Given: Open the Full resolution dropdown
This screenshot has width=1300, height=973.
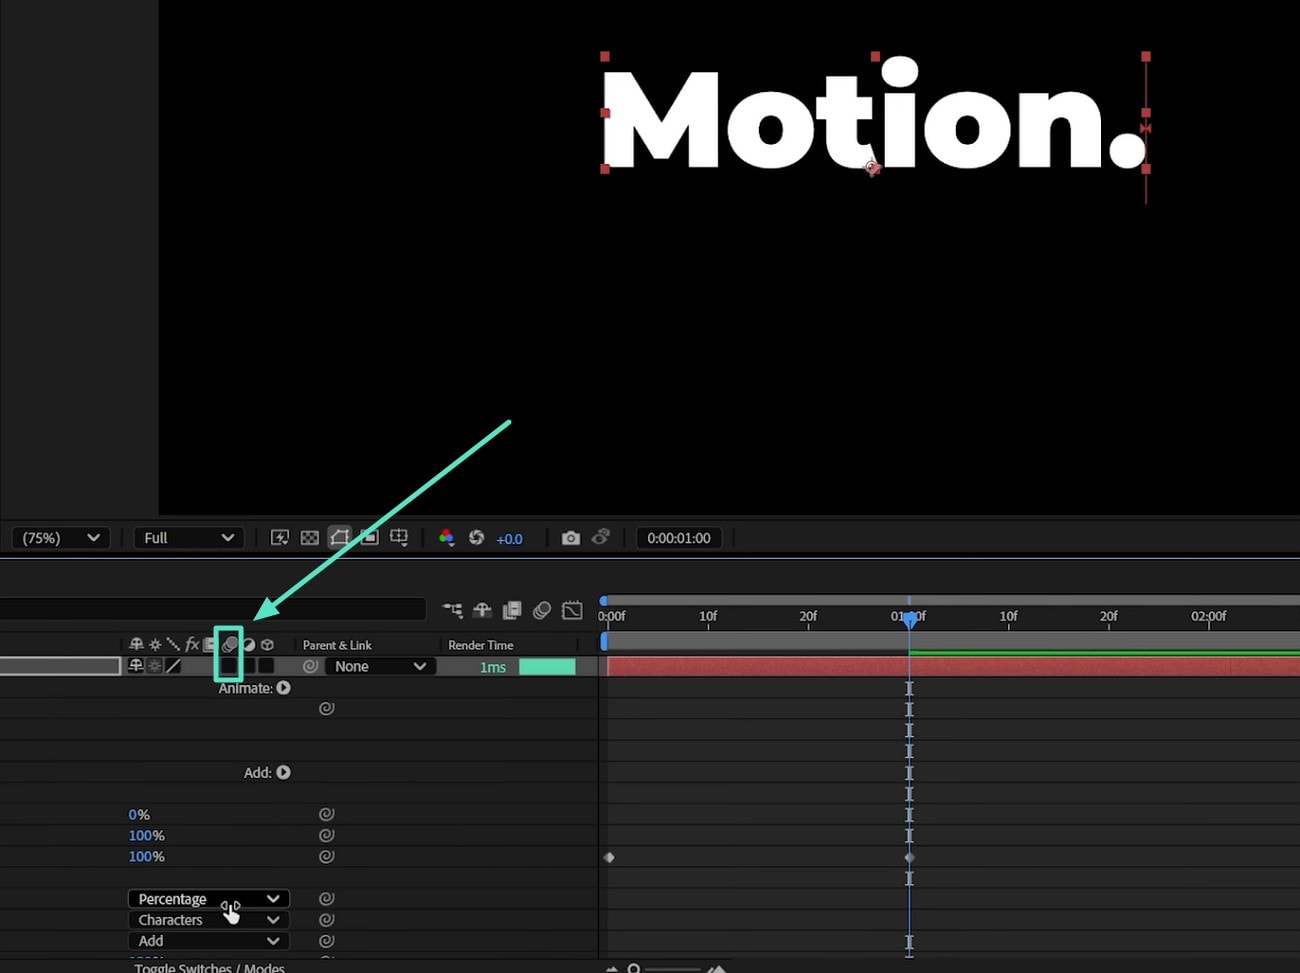Looking at the screenshot, I should pos(189,538).
